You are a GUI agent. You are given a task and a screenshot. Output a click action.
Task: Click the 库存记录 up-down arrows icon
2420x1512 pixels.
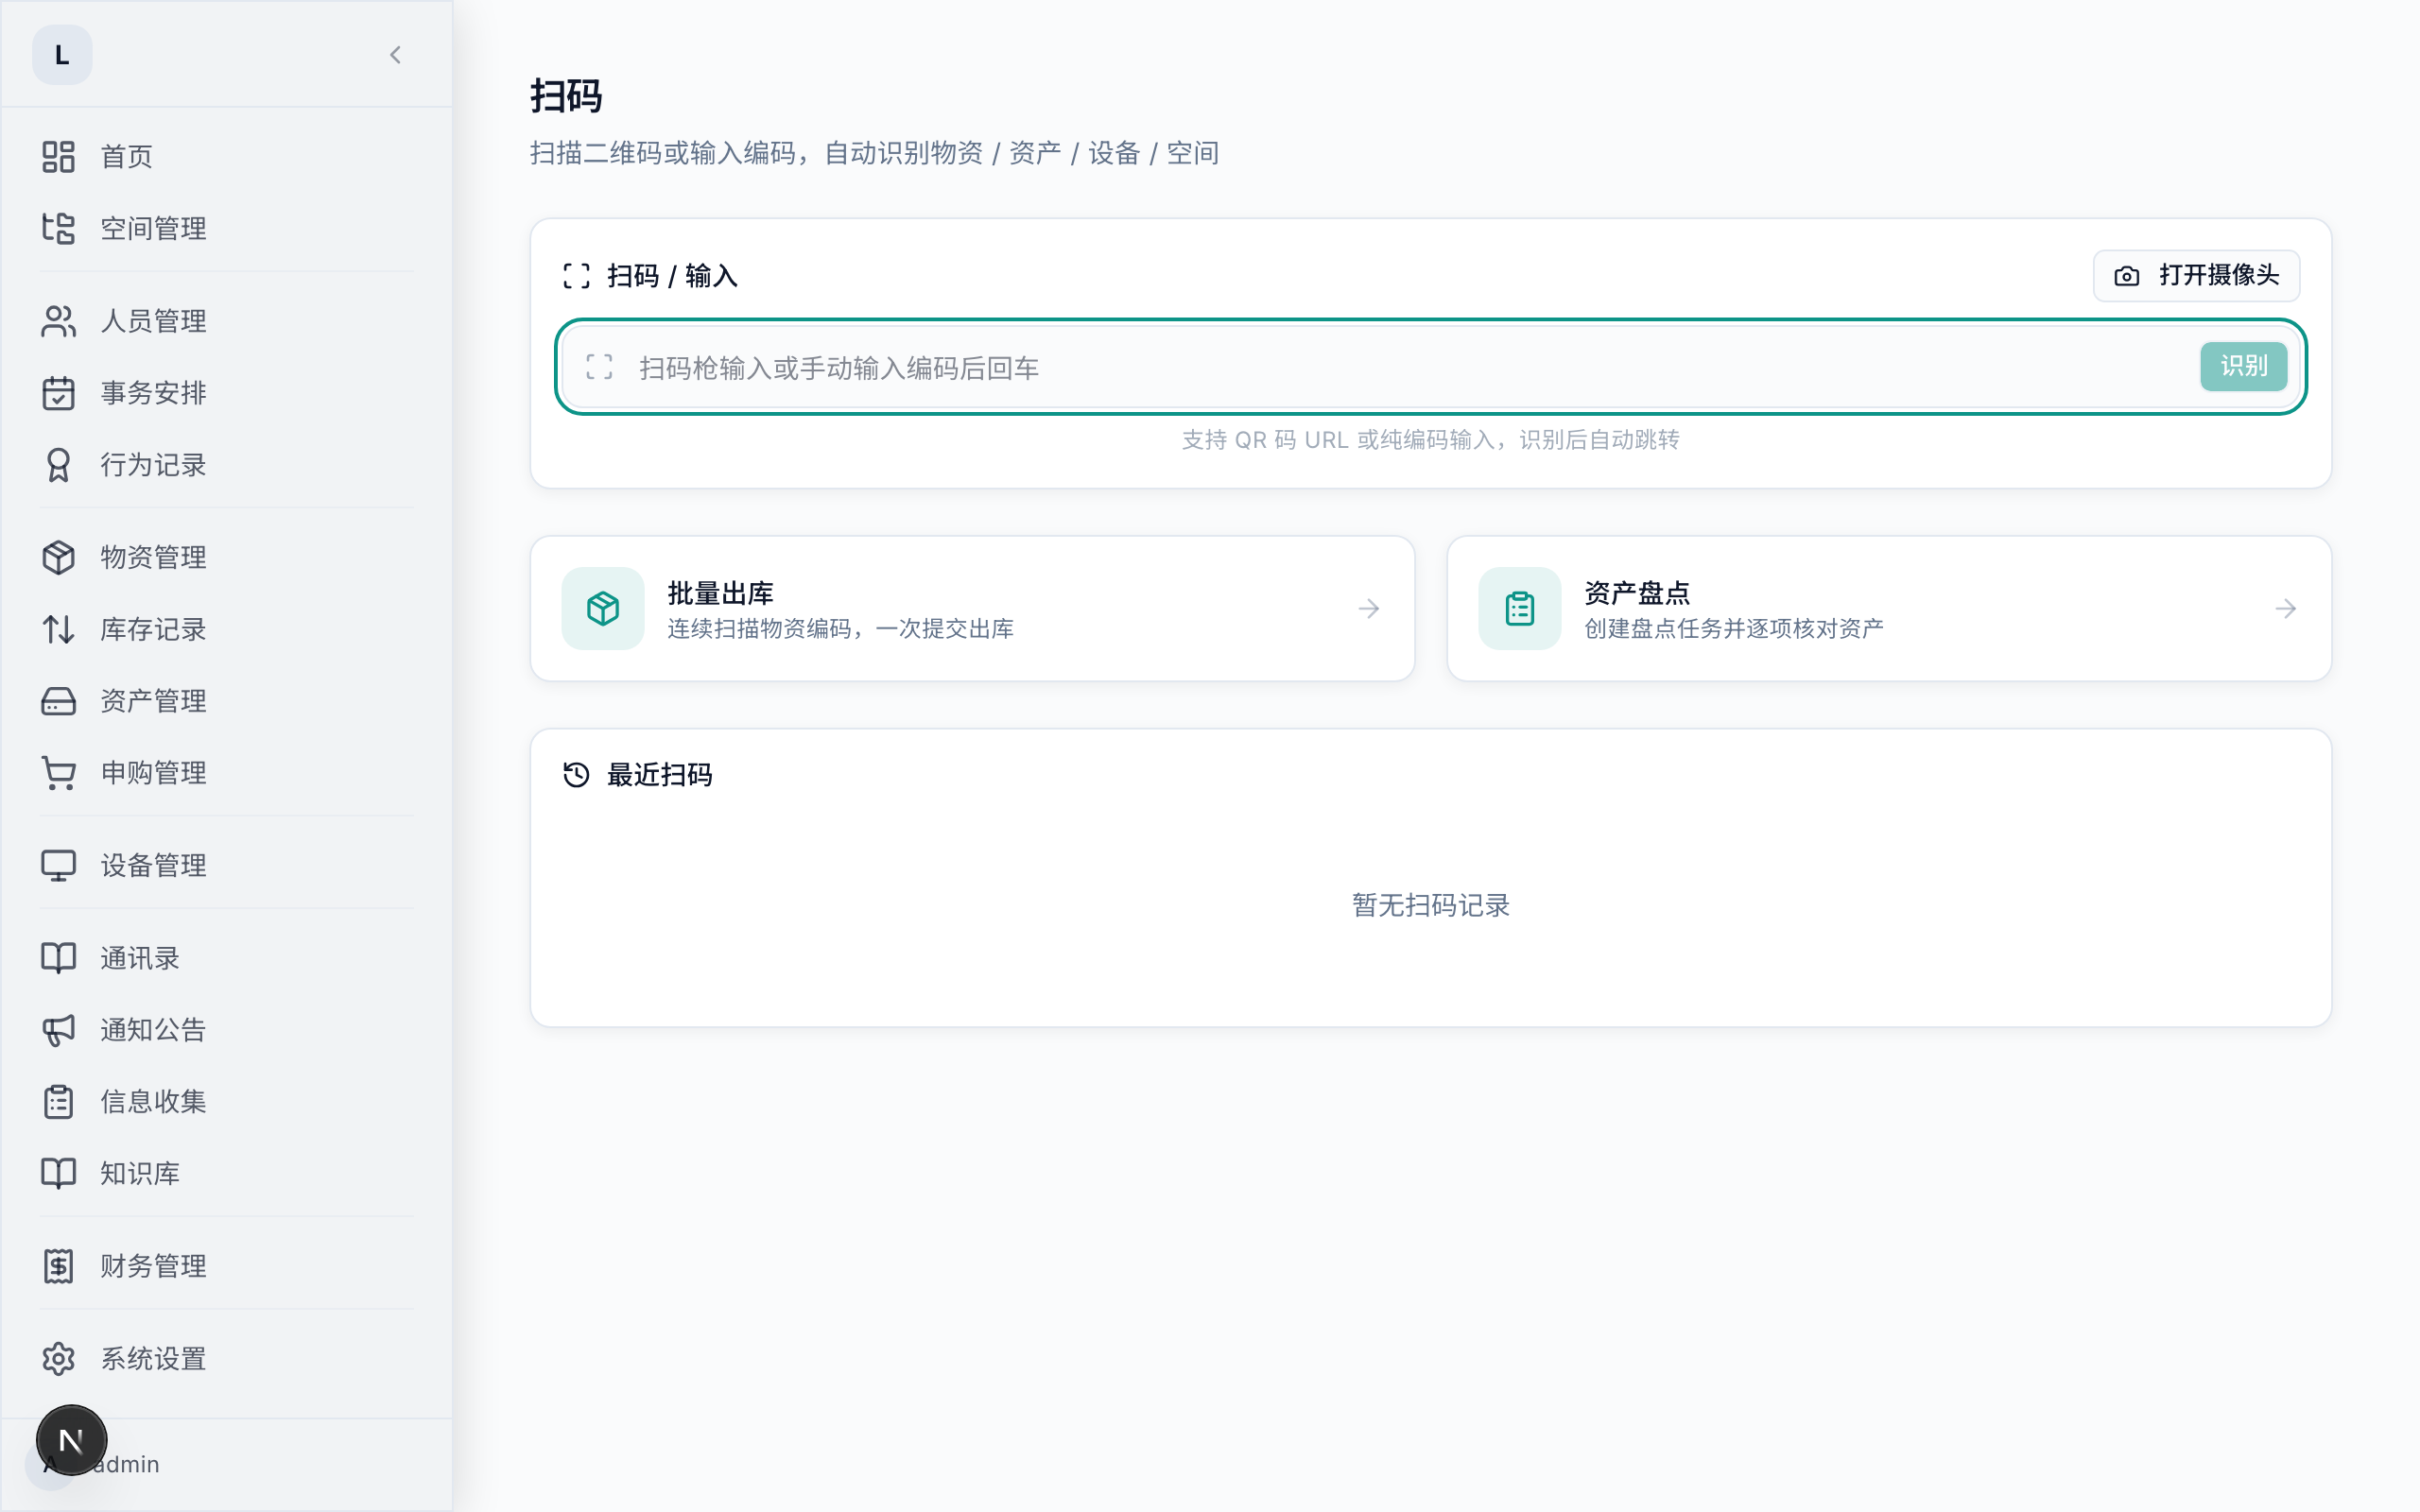(58, 629)
